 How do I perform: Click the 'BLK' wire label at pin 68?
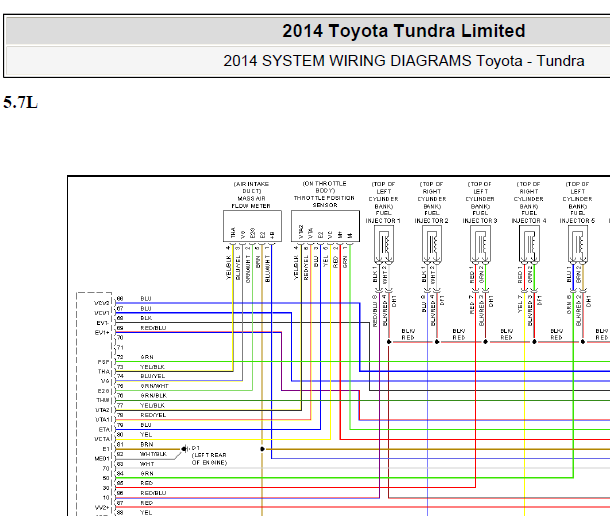[x=146, y=318]
